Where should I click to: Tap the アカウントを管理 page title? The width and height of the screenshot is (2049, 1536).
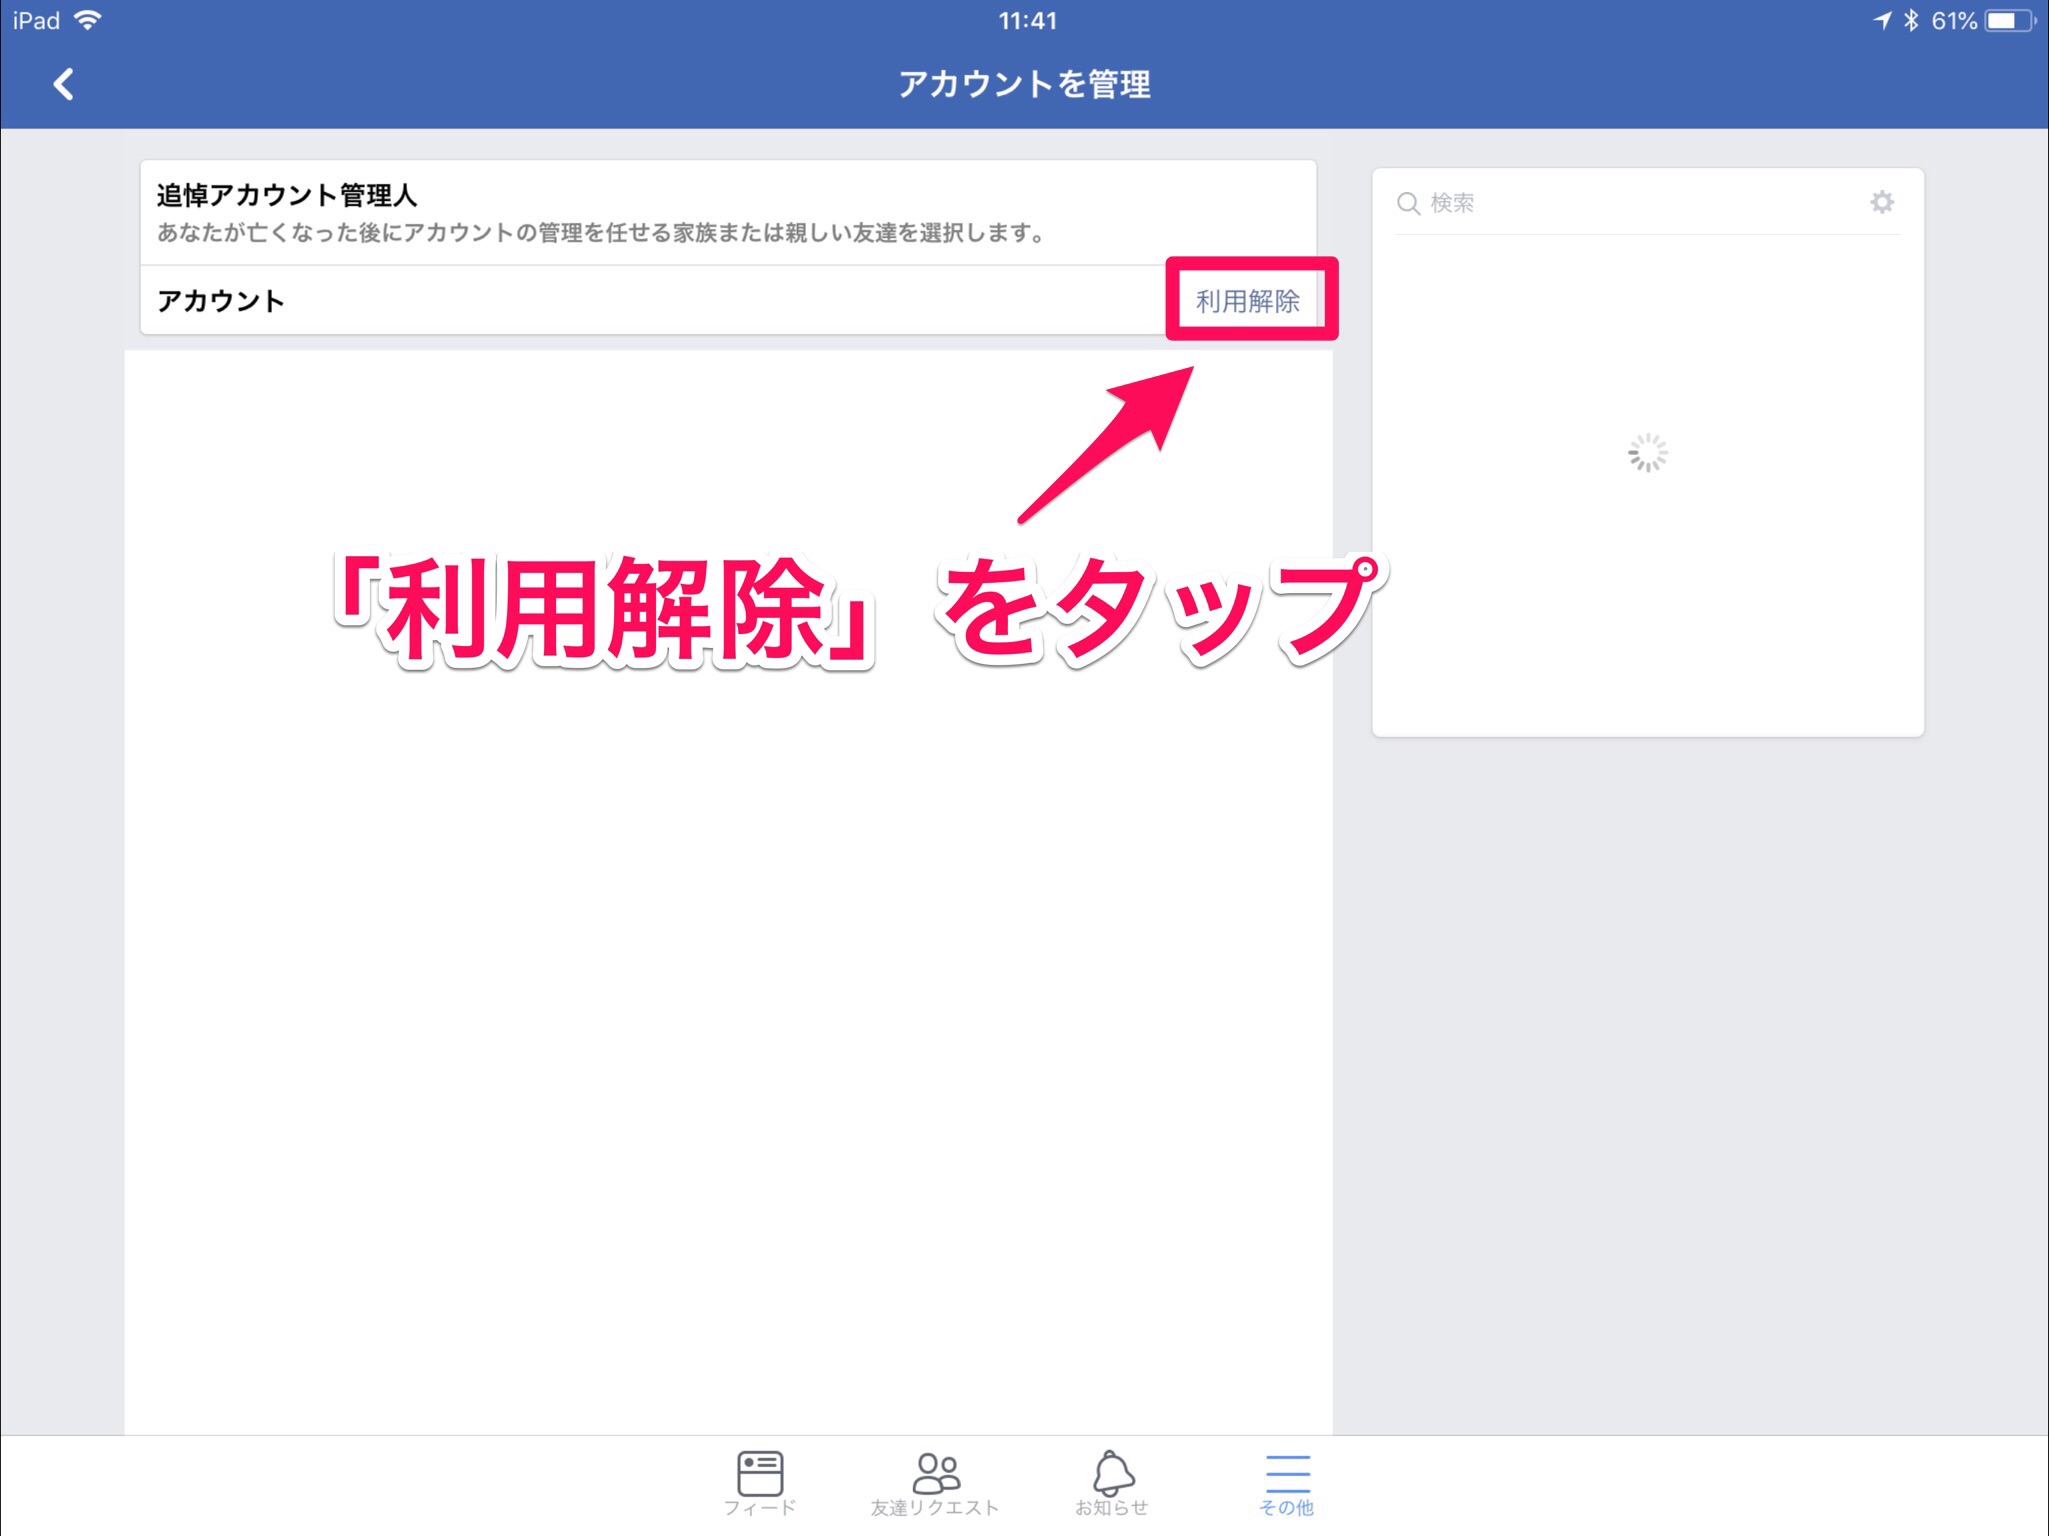[x=1024, y=84]
